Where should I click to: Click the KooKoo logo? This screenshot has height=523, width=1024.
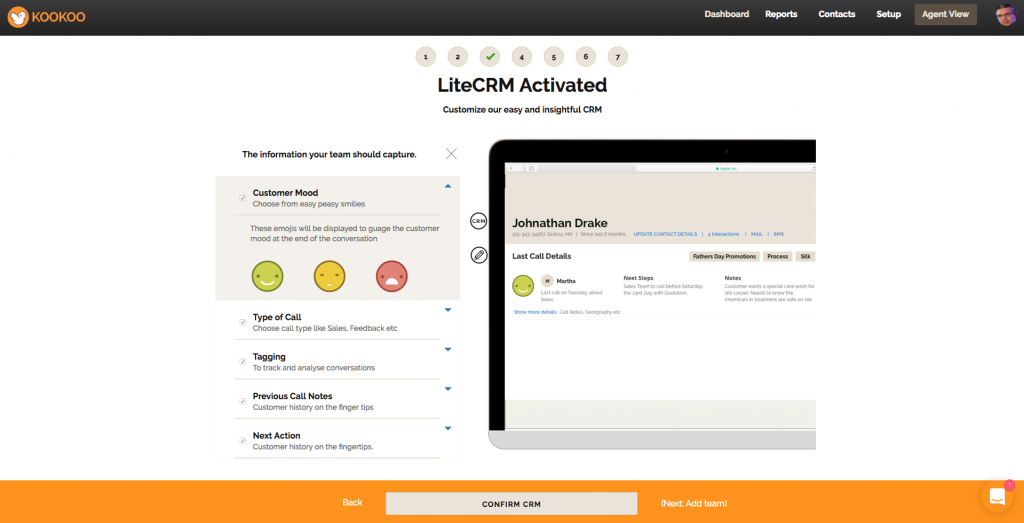pyautogui.click(x=46, y=17)
